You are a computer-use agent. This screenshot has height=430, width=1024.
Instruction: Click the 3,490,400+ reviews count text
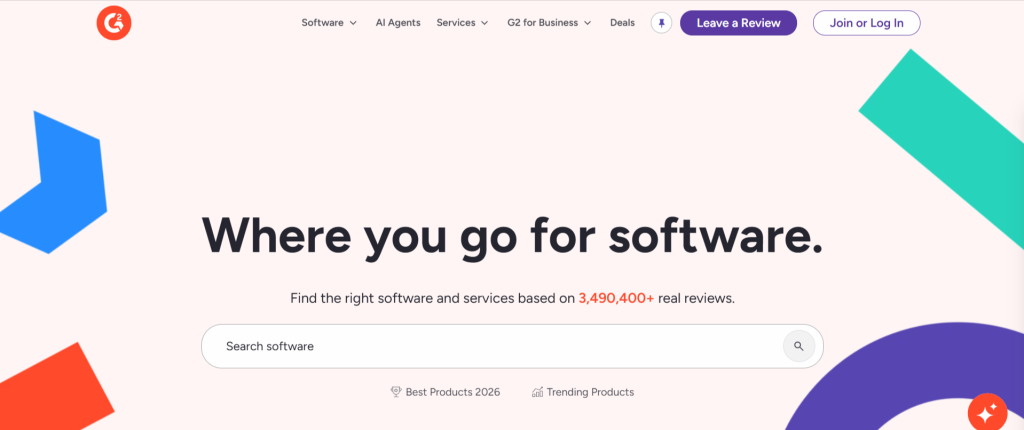coord(616,299)
